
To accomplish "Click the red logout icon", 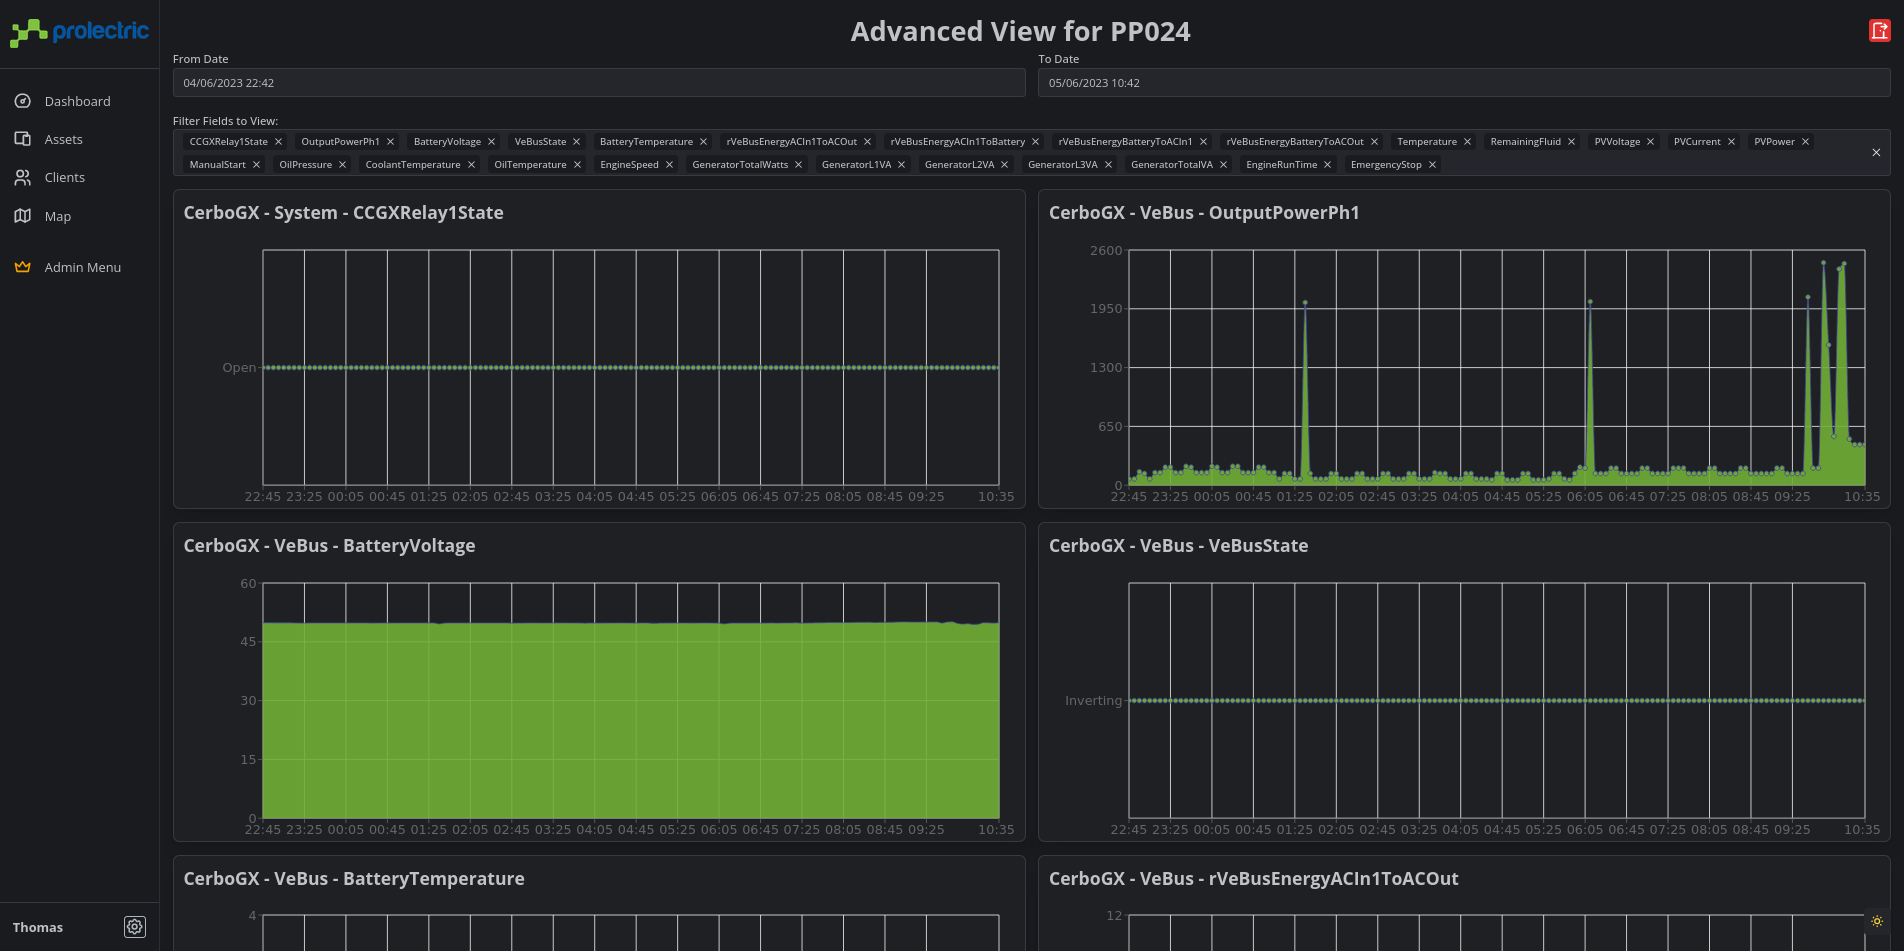I will pos(1880,30).
